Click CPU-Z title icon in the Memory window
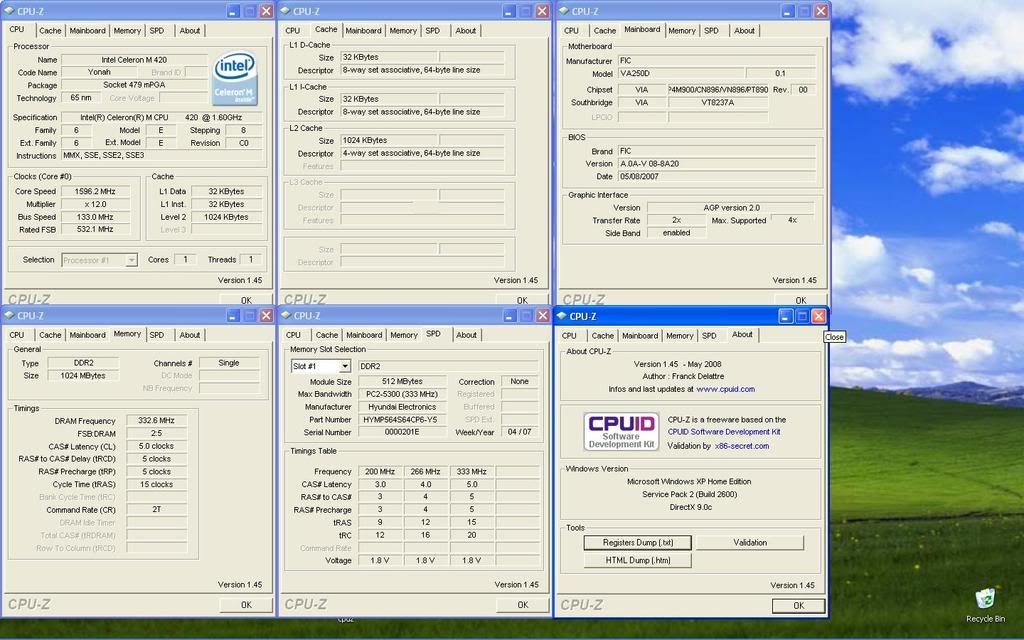Viewport: 1024px width, 640px height. 9,315
